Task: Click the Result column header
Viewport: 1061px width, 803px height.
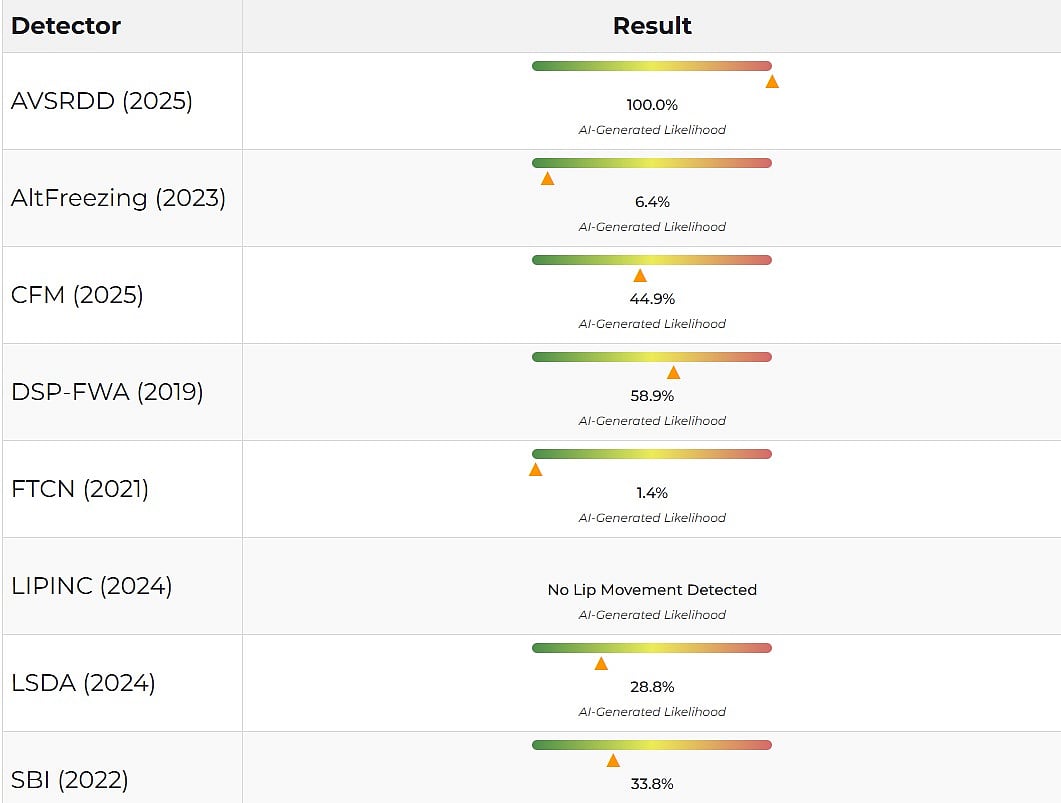Action: tap(652, 26)
